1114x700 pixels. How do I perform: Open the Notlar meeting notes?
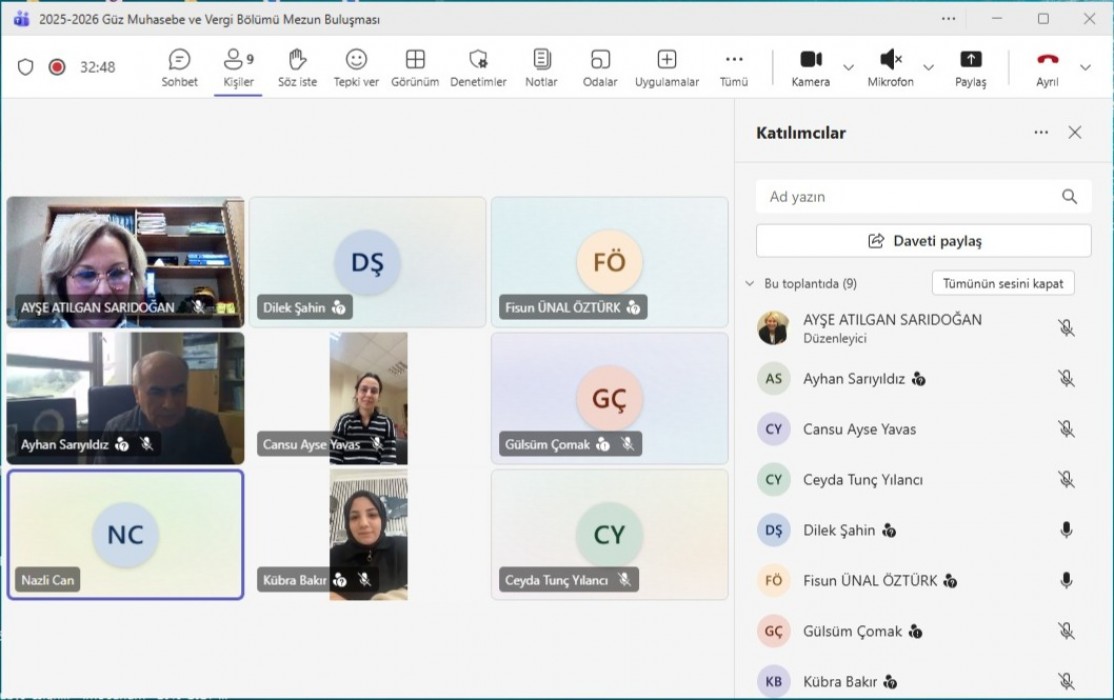pos(541,67)
